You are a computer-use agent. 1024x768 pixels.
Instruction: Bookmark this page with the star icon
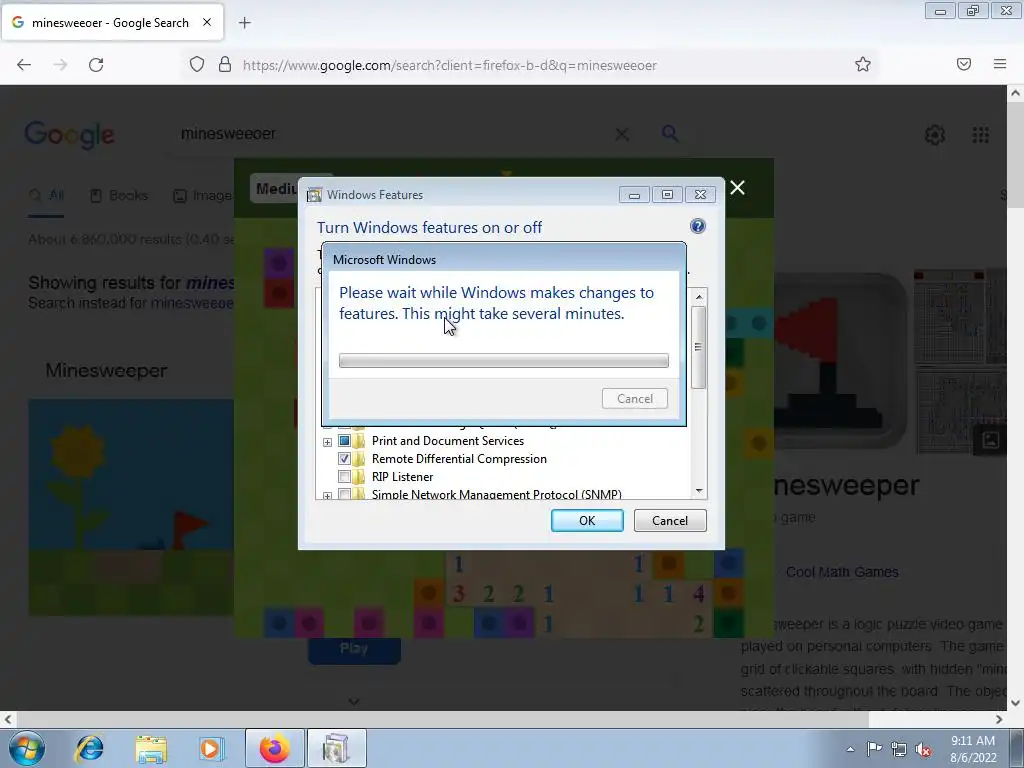pos(863,64)
